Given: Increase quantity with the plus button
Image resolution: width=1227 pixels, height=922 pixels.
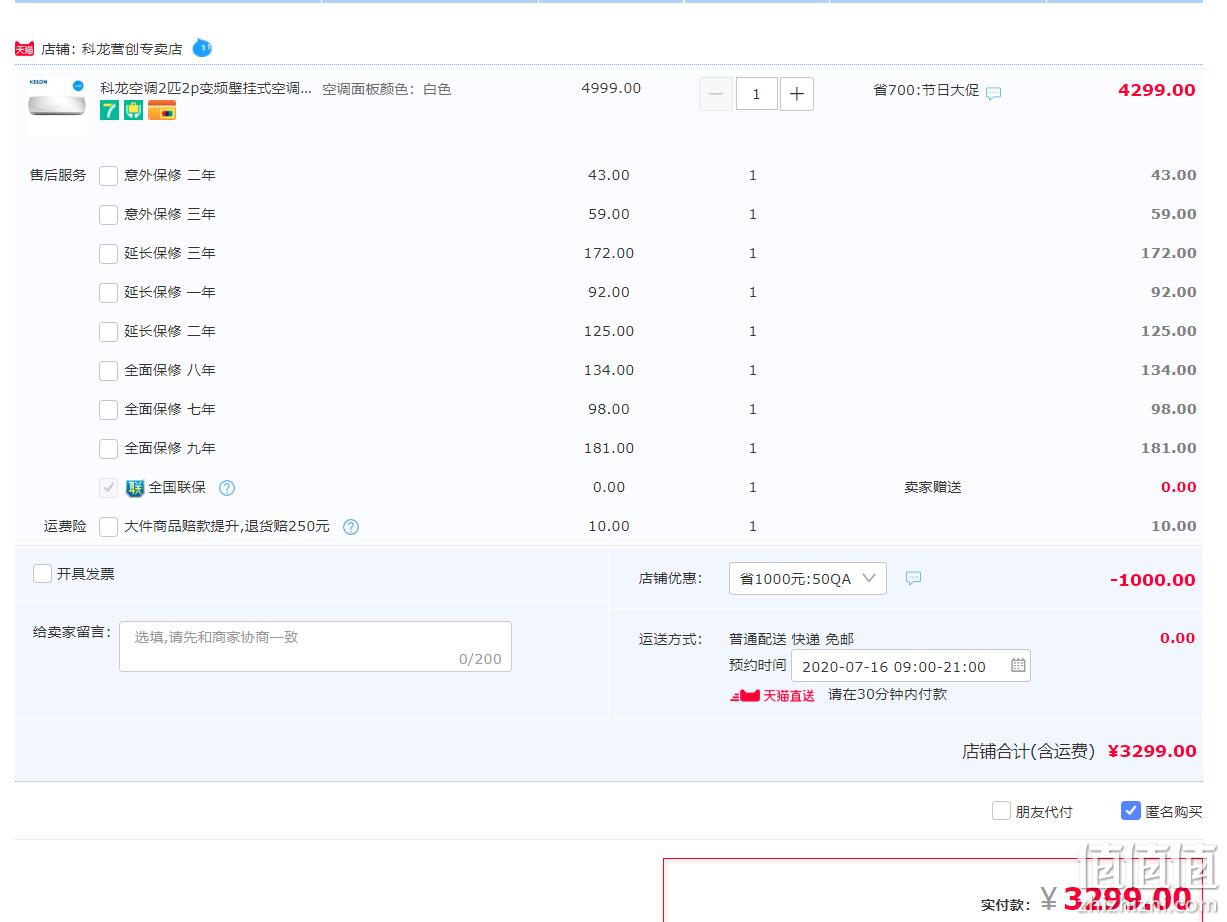Looking at the screenshot, I should click(x=796, y=94).
